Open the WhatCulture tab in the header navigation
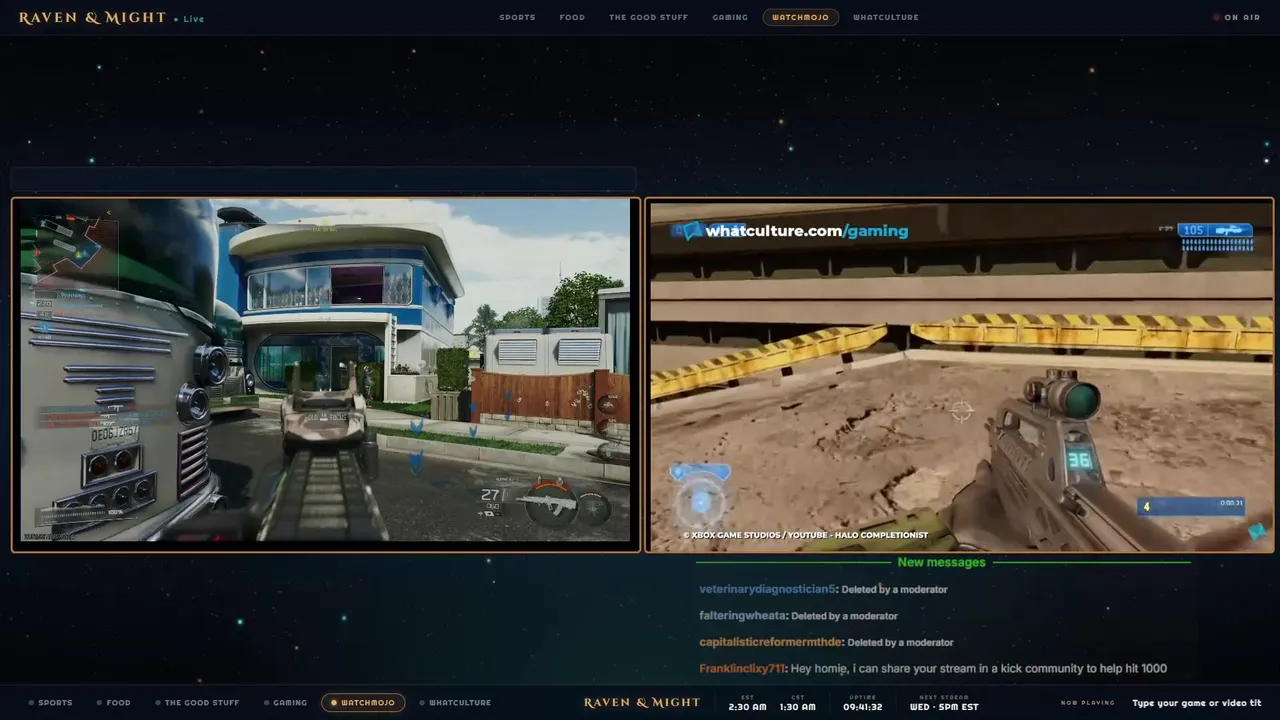The height and width of the screenshot is (720, 1280). click(886, 17)
